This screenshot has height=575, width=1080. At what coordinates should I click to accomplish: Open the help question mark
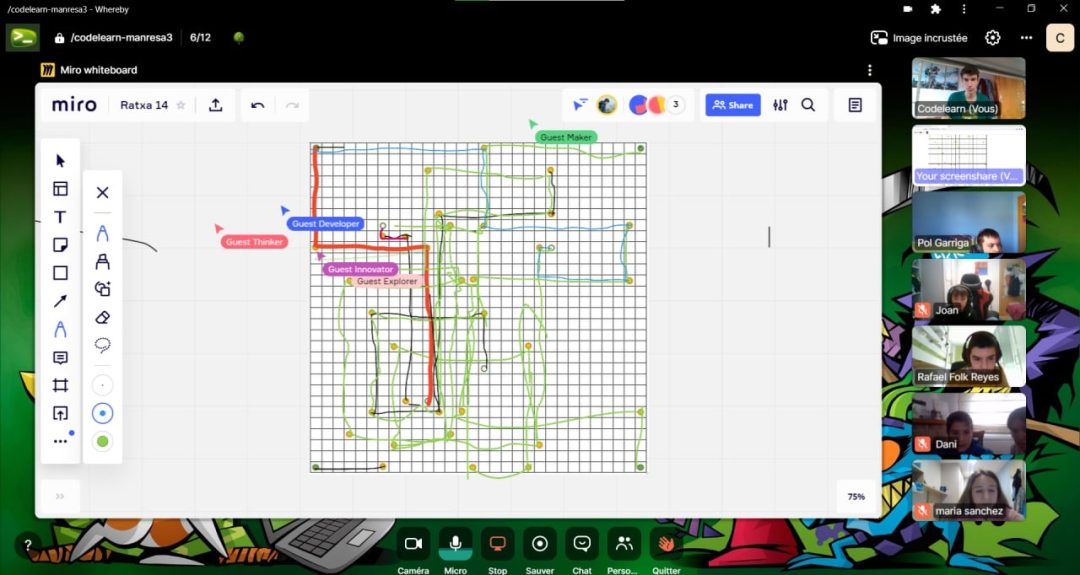tap(28, 545)
